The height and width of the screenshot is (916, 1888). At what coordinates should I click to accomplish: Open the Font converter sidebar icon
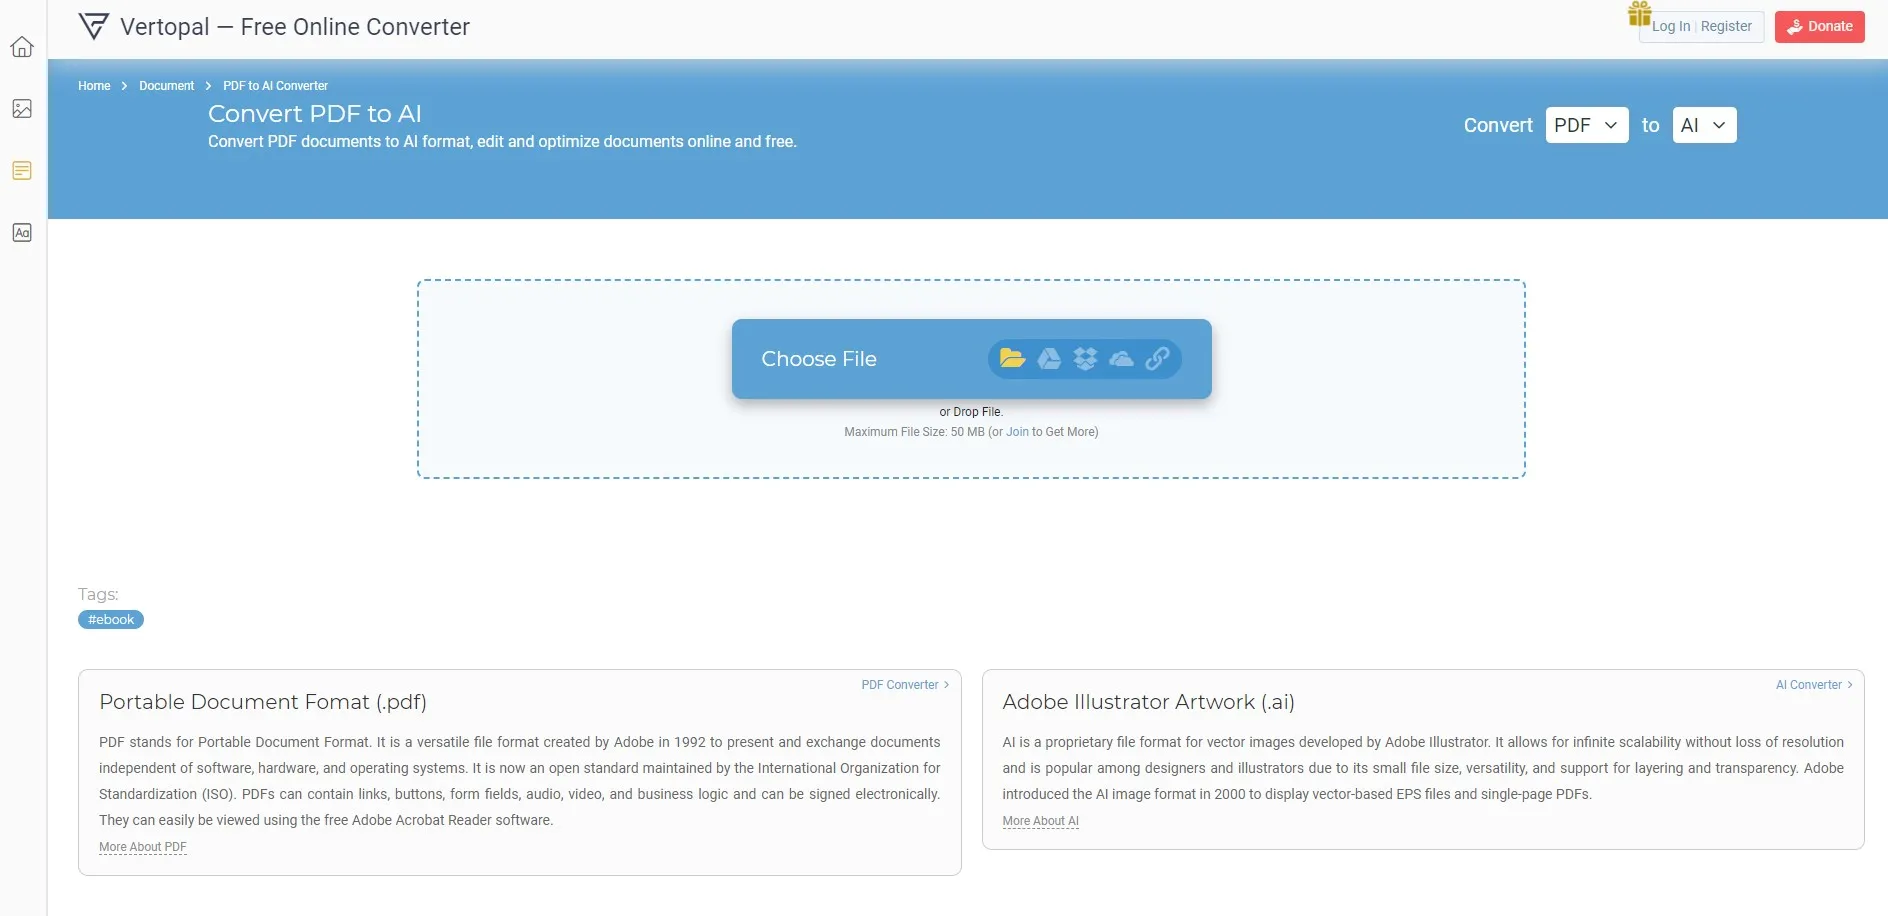[22, 233]
